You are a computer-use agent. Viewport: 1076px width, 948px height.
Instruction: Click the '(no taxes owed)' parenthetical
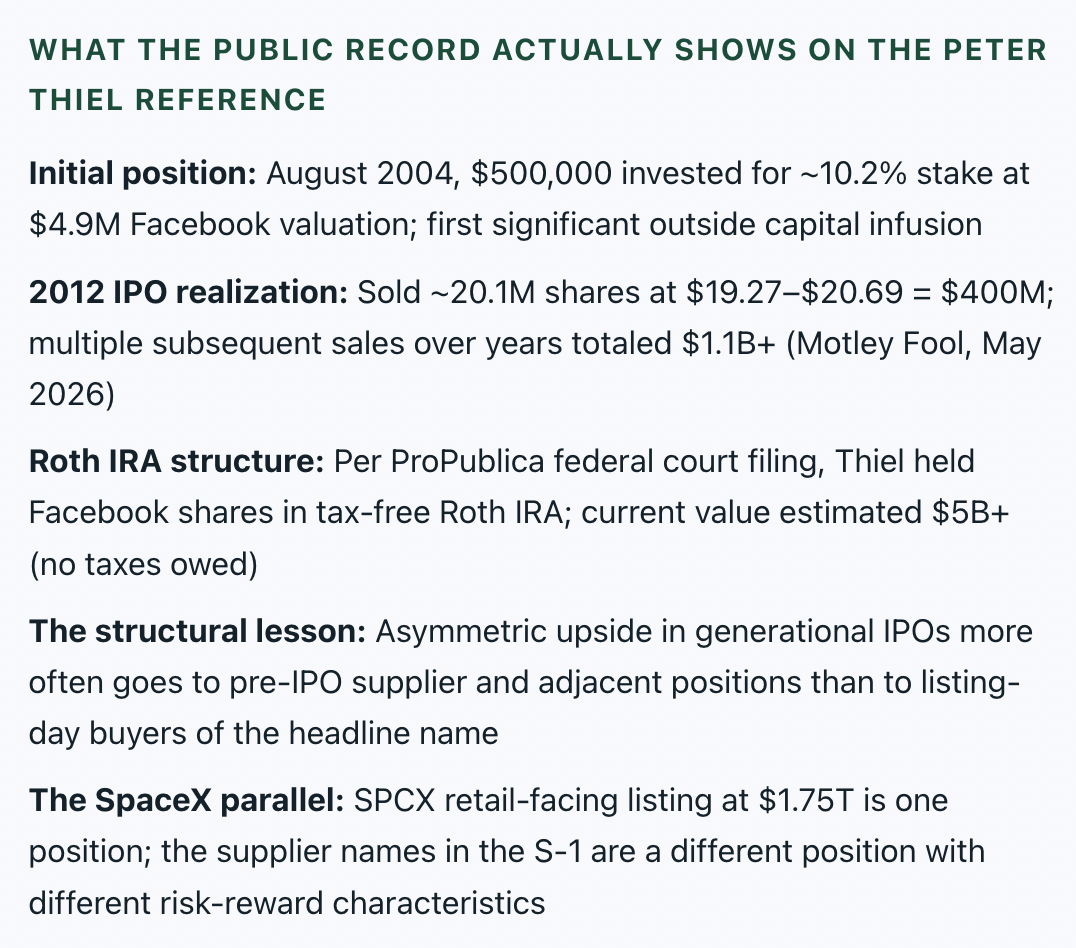[x=143, y=564]
